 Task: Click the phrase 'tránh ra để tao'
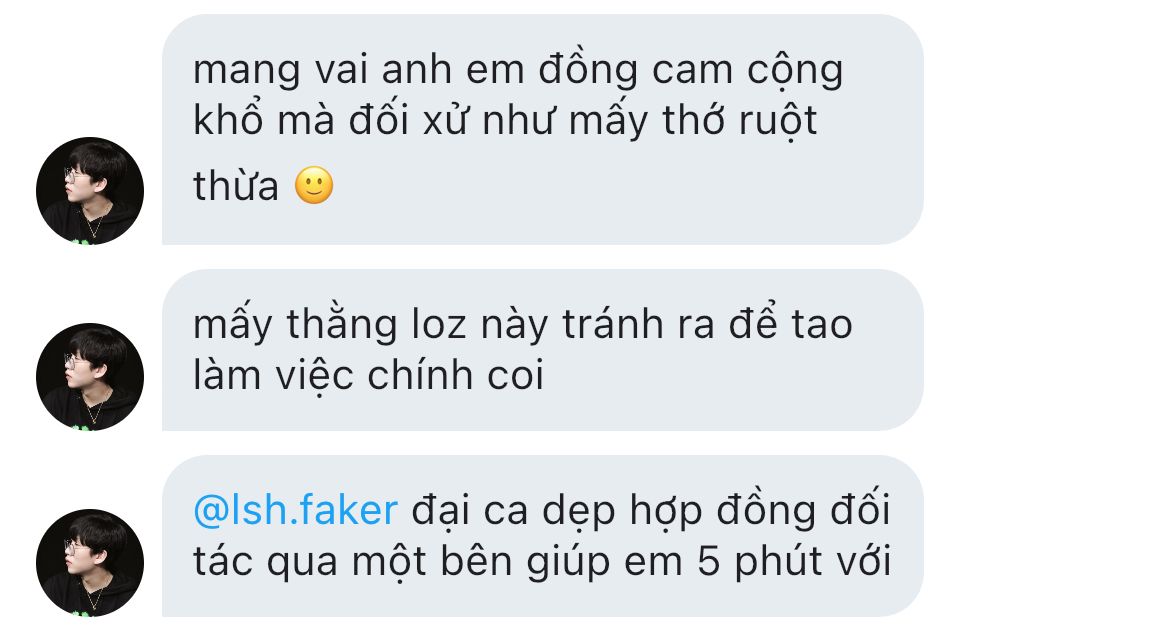tap(707, 325)
